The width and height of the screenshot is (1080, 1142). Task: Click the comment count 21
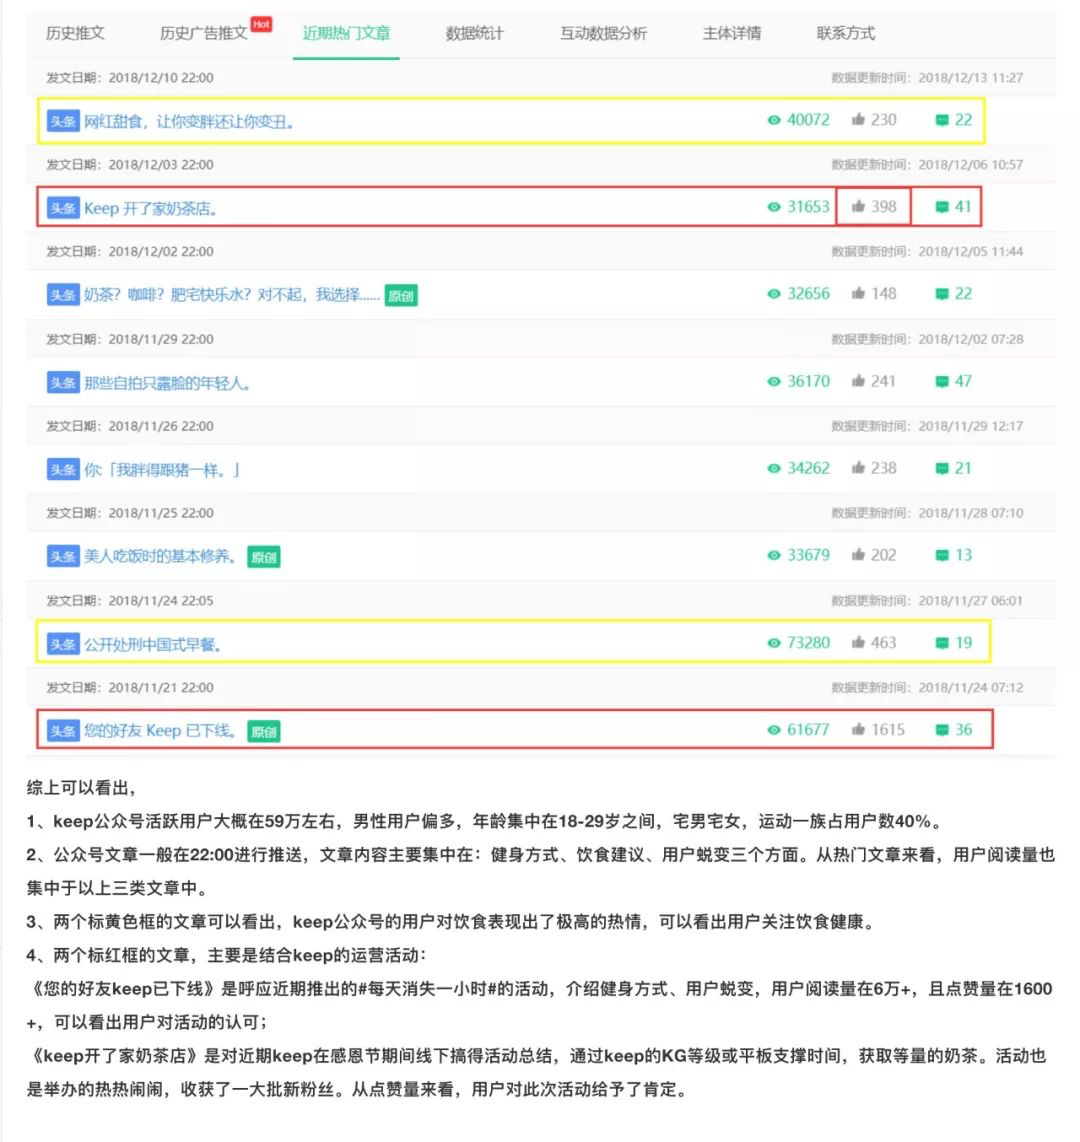click(x=963, y=468)
